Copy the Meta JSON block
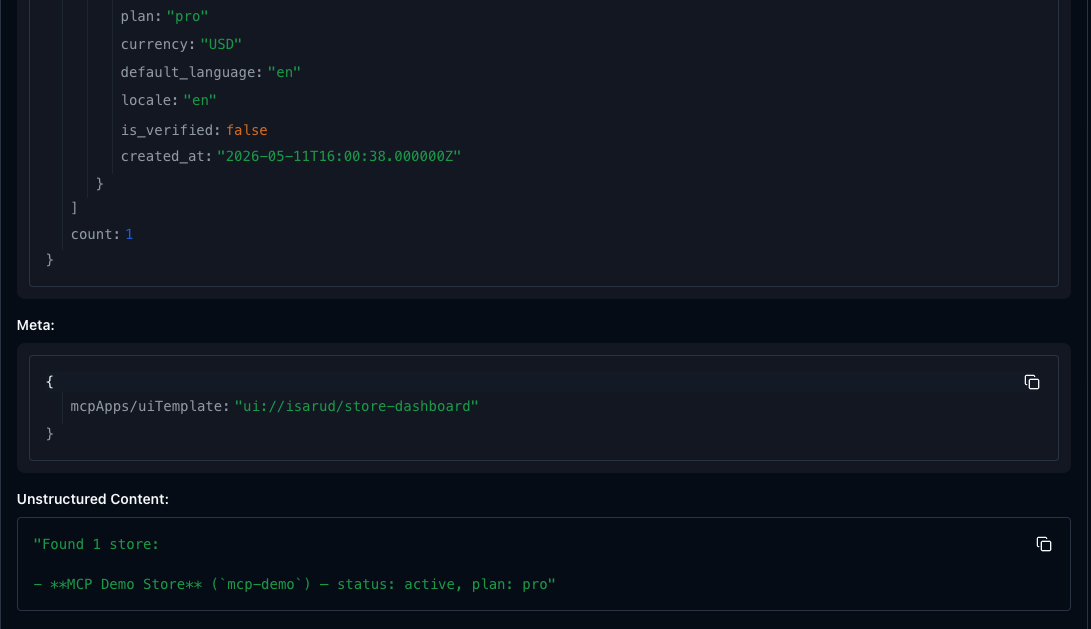Screen dimensions: 1091x629 click(1032, 382)
